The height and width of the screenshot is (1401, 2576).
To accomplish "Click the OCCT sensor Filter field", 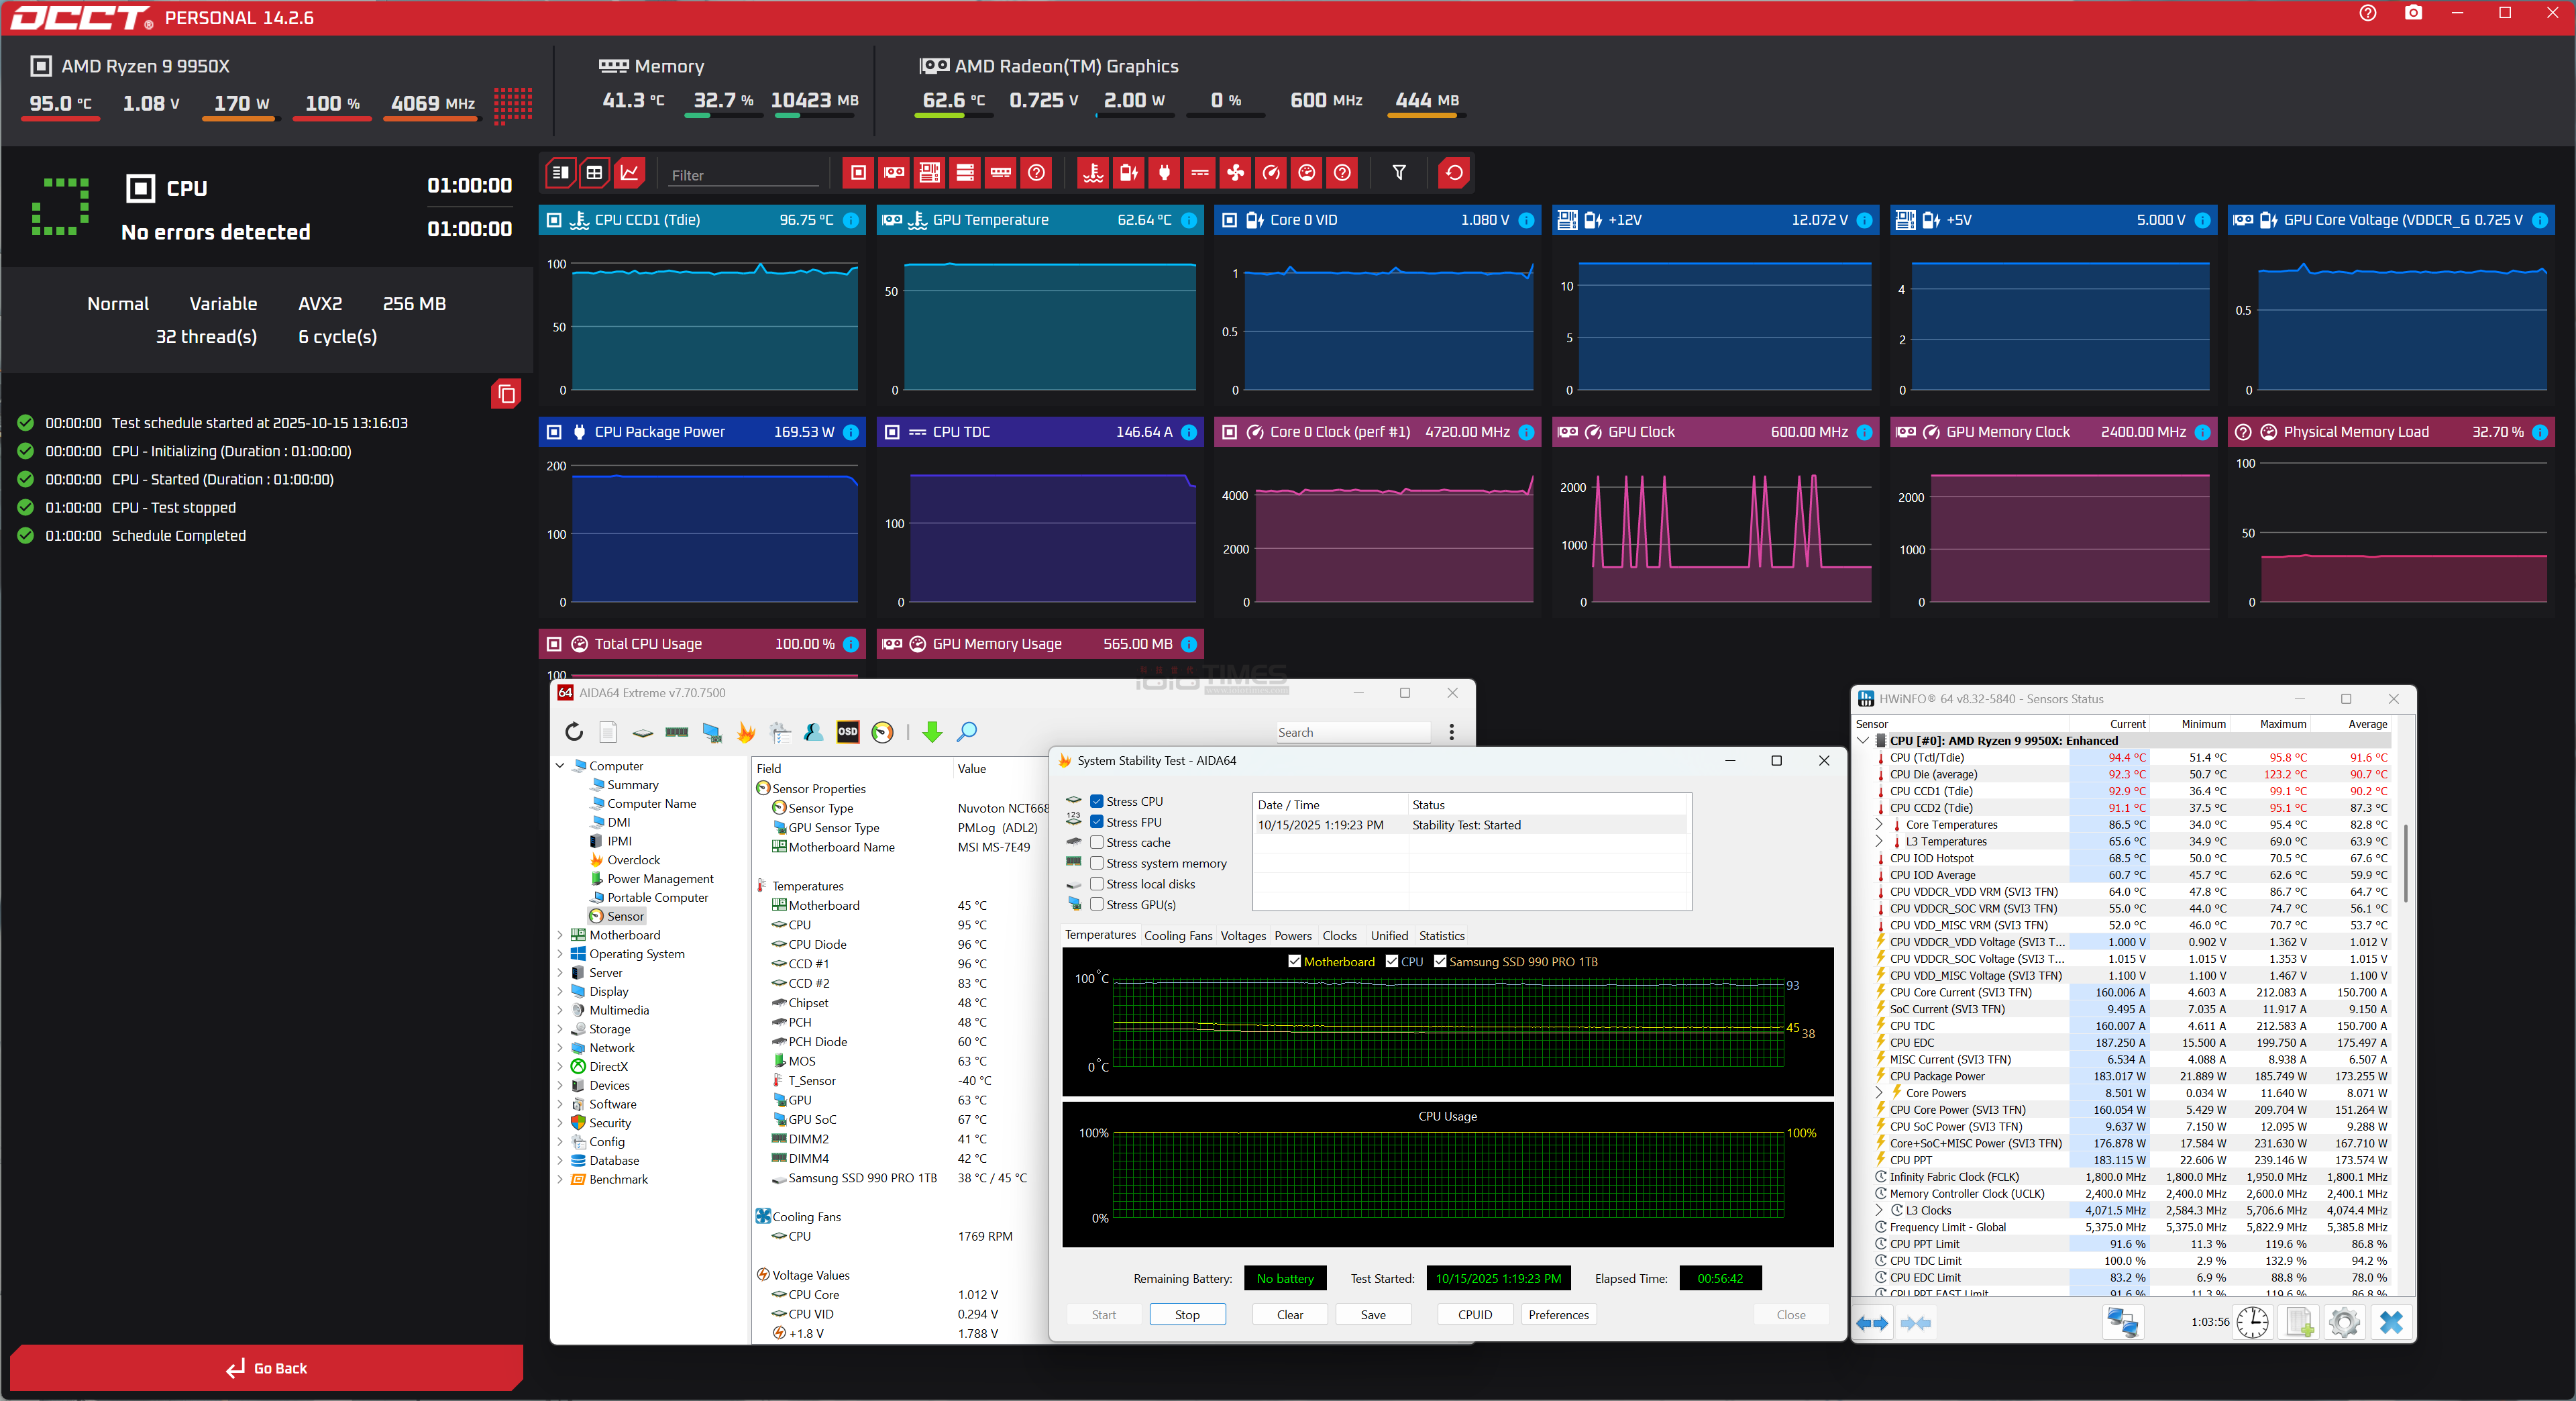I will point(743,175).
